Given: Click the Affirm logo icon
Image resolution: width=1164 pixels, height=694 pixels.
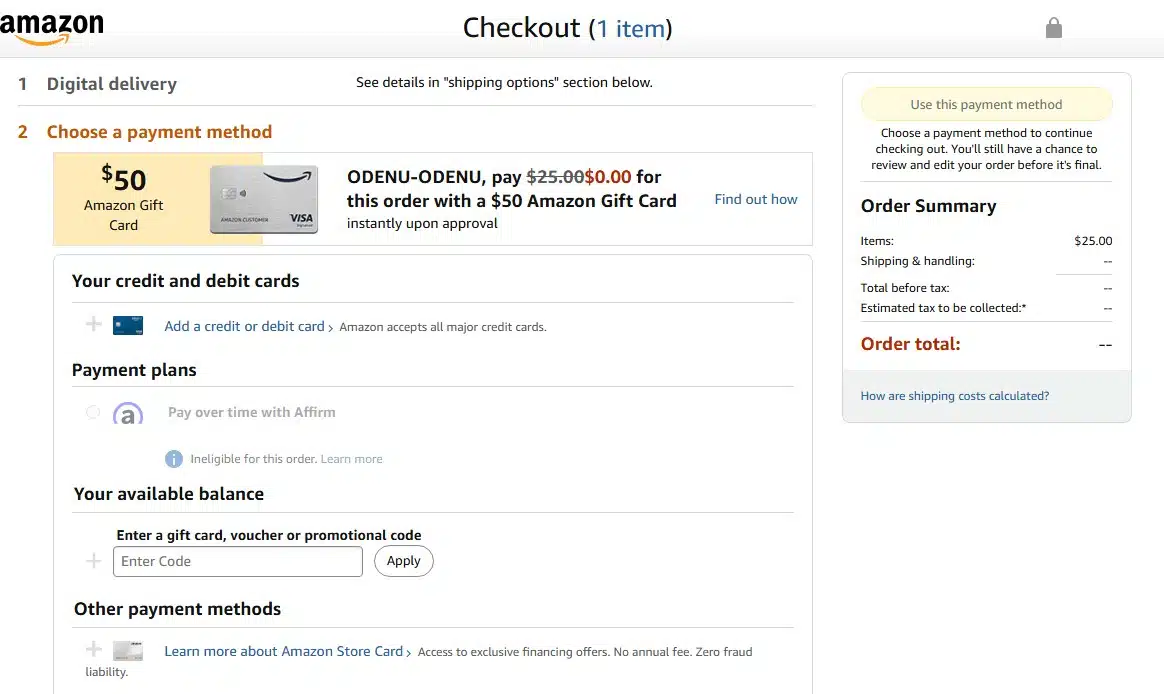Looking at the screenshot, I should [127, 413].
